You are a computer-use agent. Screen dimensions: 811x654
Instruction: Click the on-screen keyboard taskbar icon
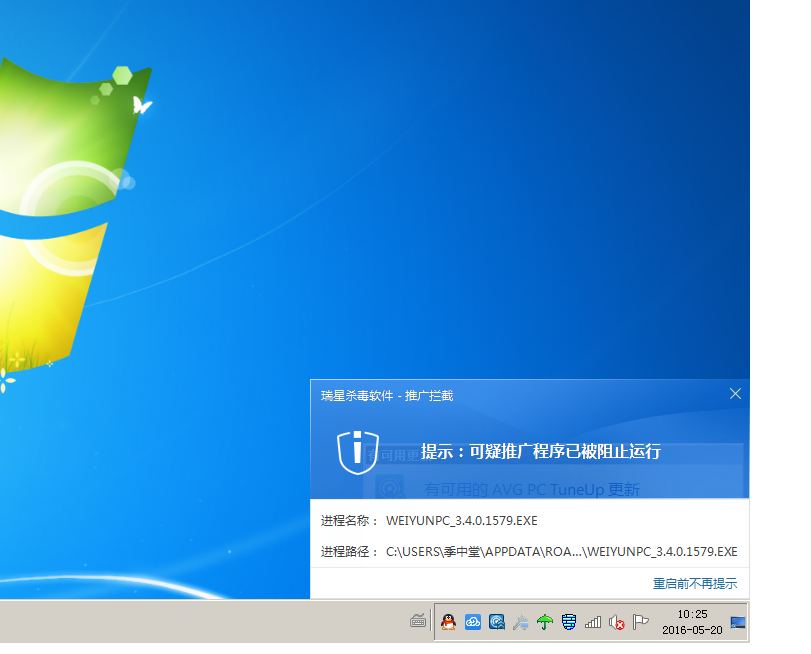click(x=418, y=620)
